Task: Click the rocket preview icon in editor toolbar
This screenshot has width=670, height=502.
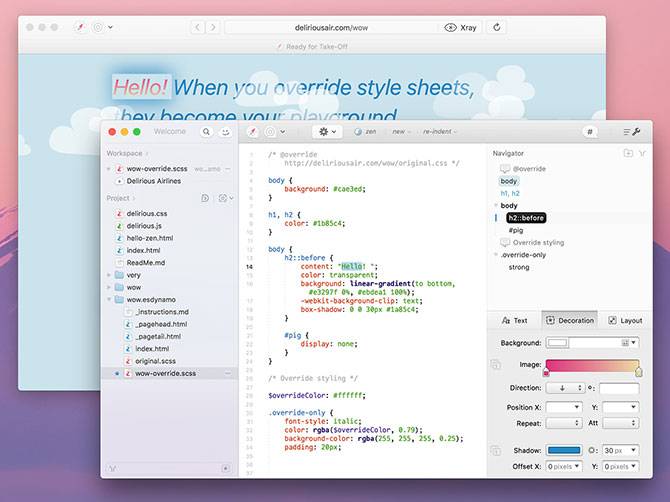Action: tap(253, 132)
